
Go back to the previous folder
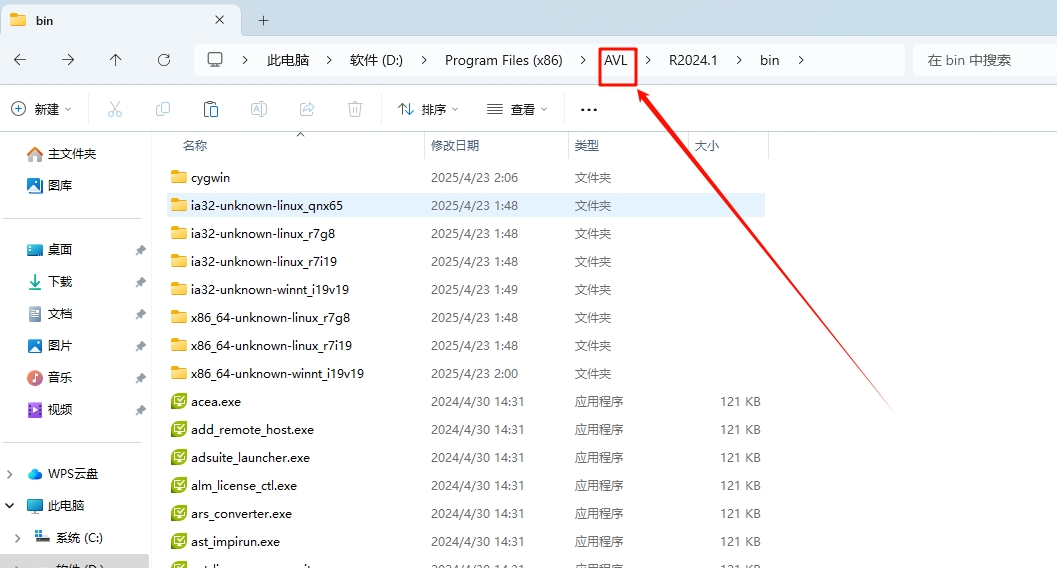(x=20, y=60)
